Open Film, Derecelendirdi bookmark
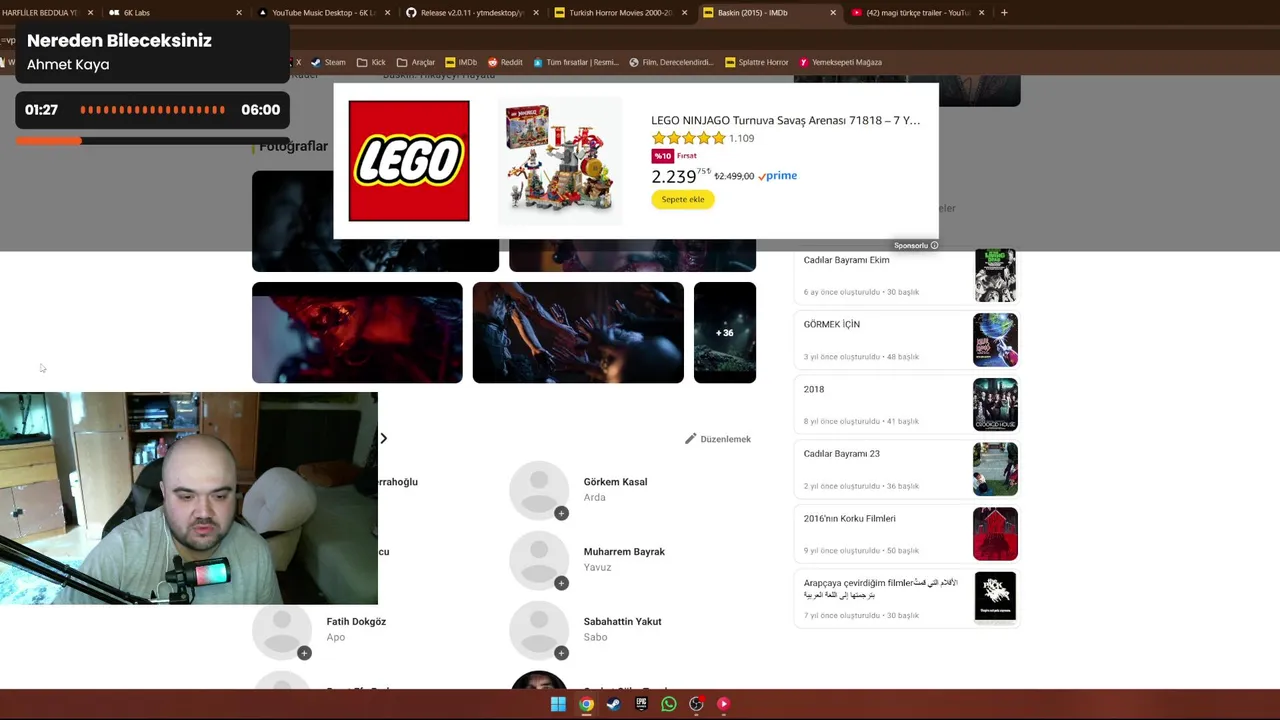Image resolution: width=1280 pixels, height=720 pixels. [x=671, y=62]
